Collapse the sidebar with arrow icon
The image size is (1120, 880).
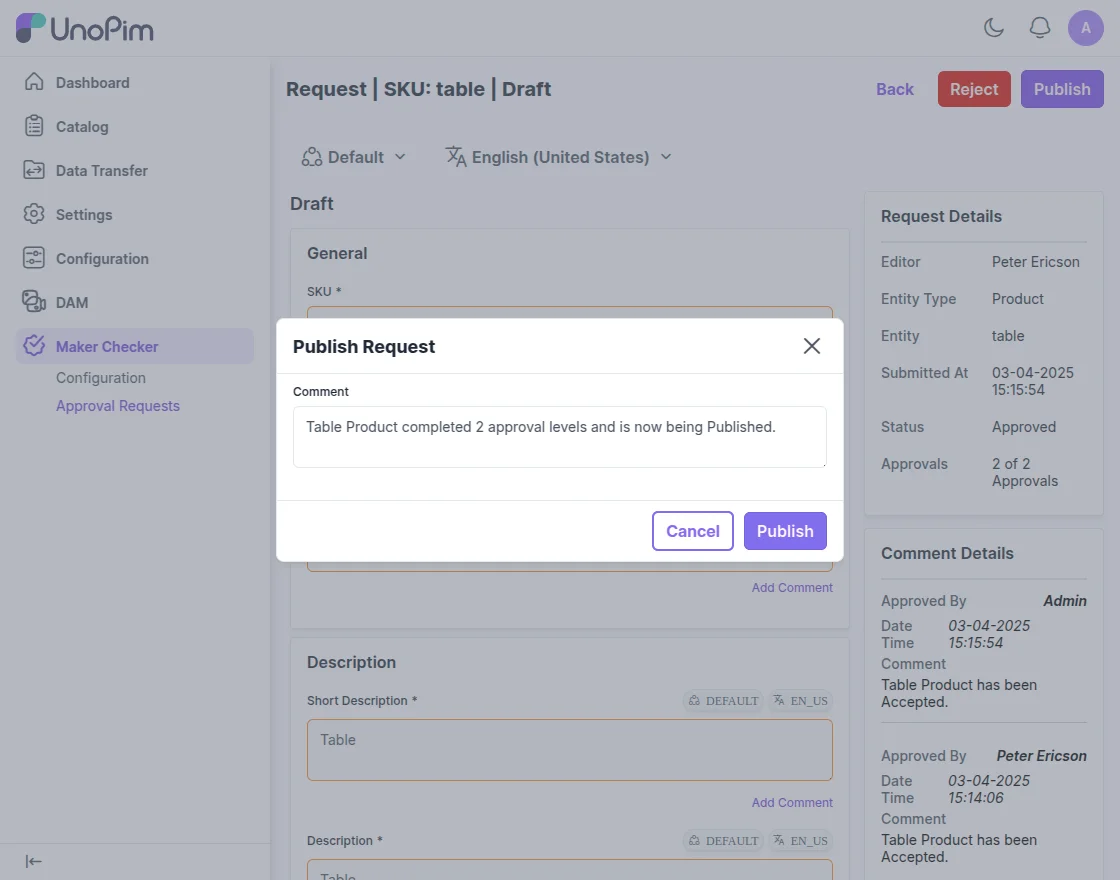click(34, 861)
